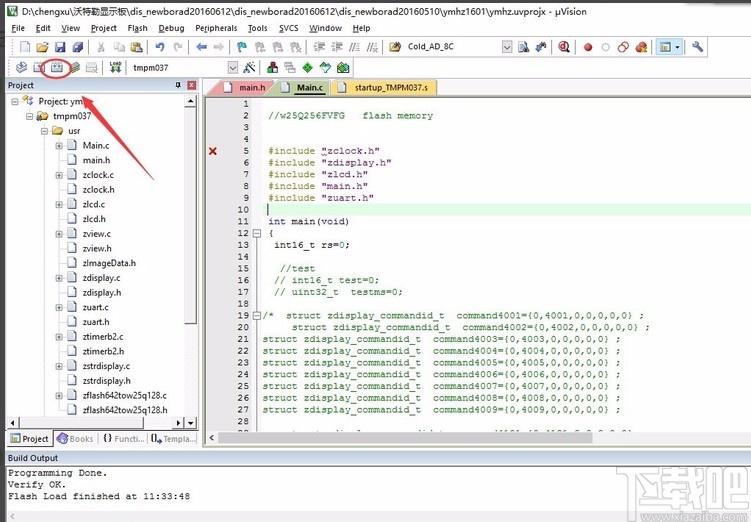Open a file using the folder icon
751x522 pixels.
42,47
